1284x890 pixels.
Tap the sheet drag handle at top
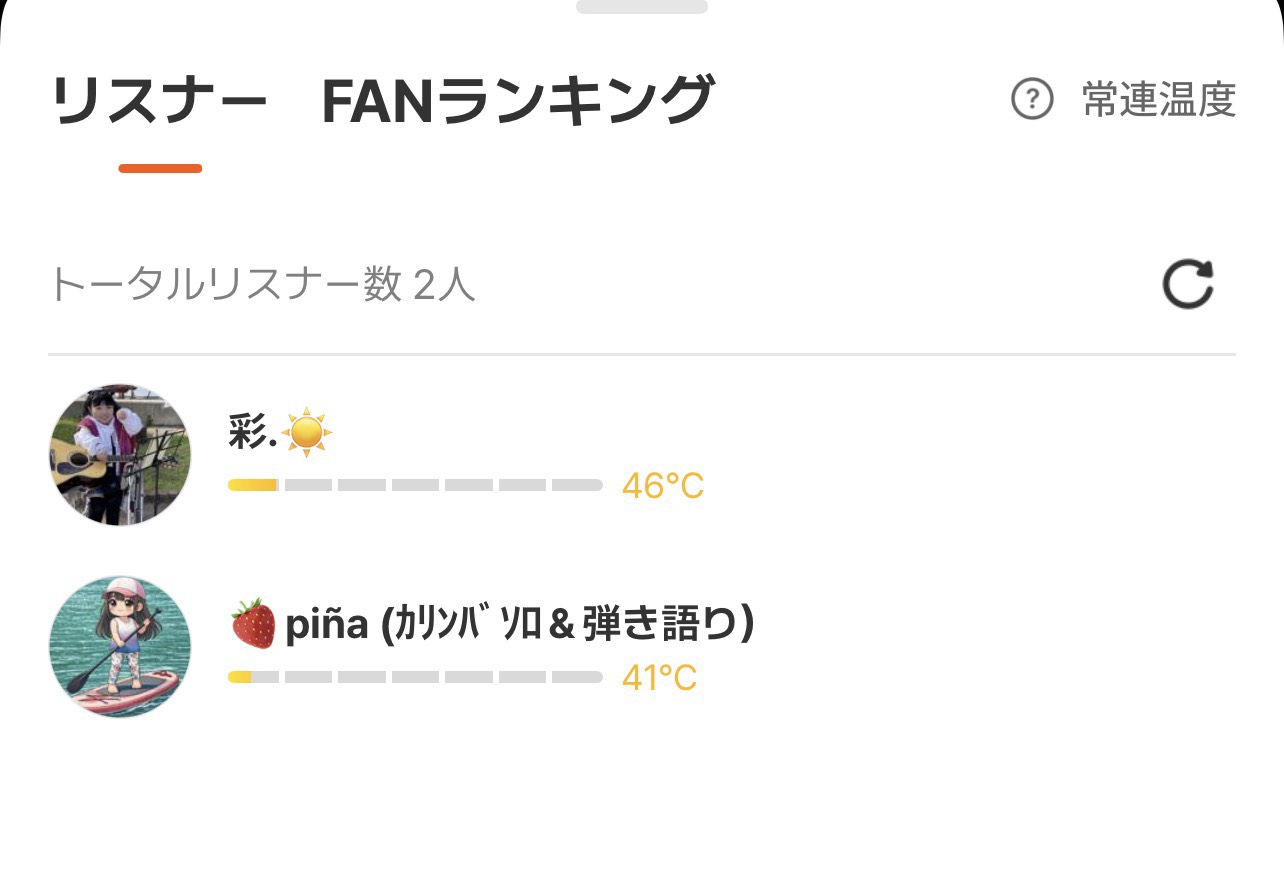[642, 7]
